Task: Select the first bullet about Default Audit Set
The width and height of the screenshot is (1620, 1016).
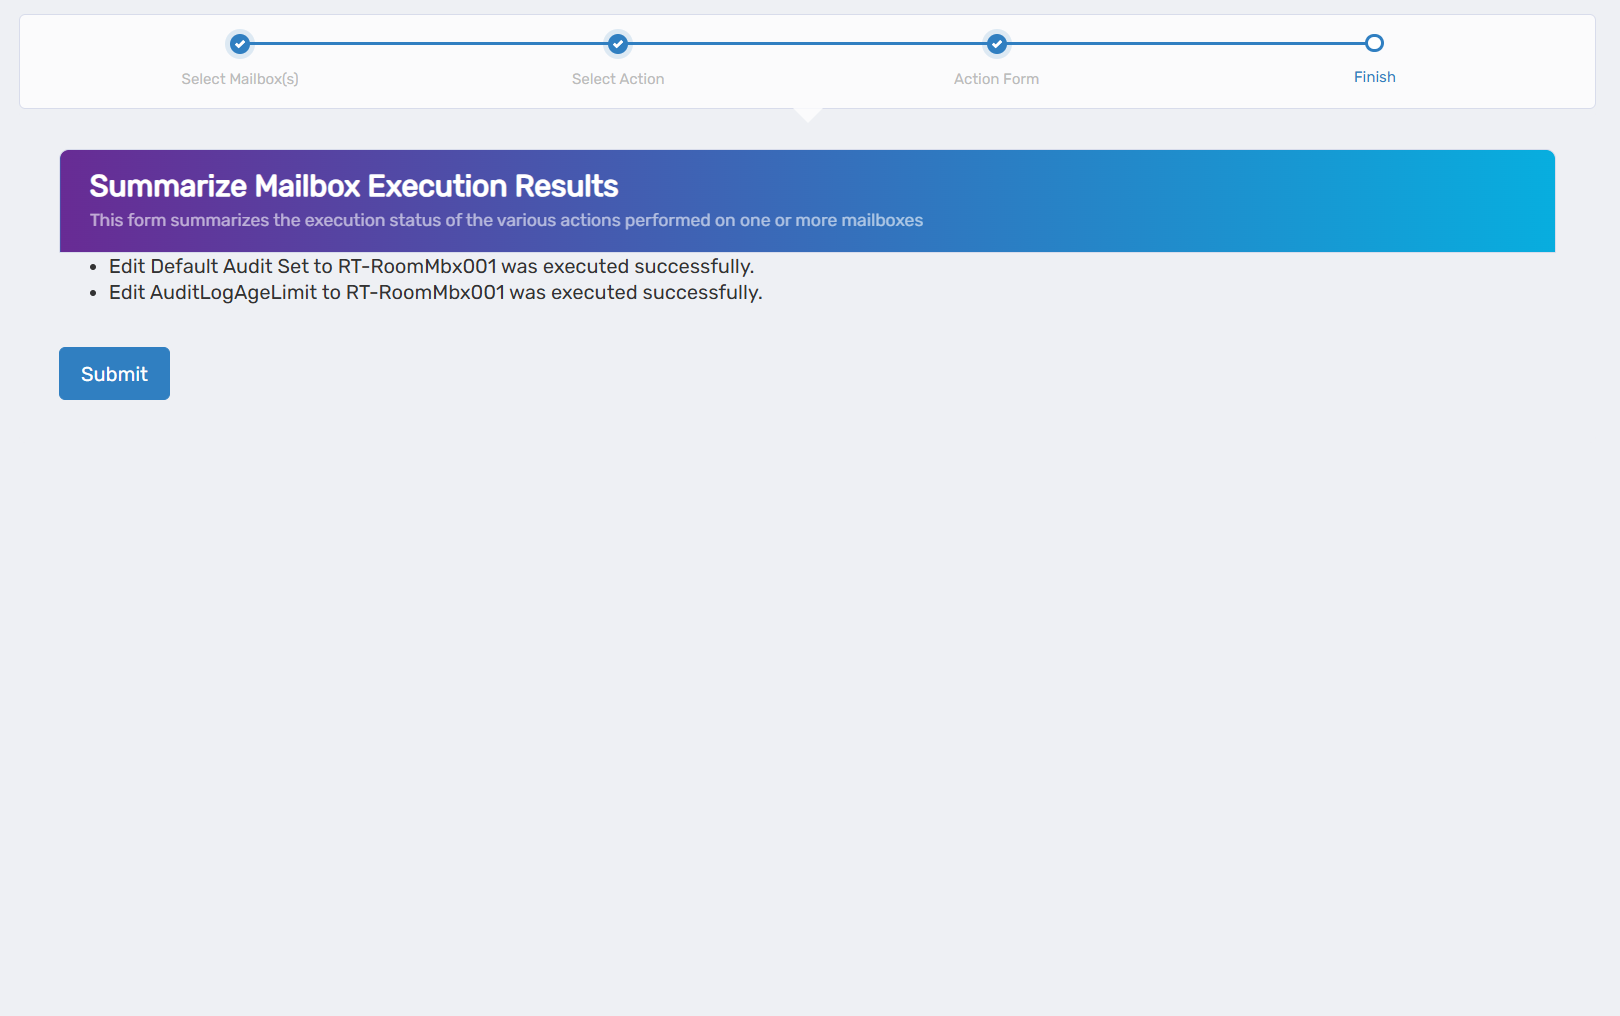Action: point(431,267)
